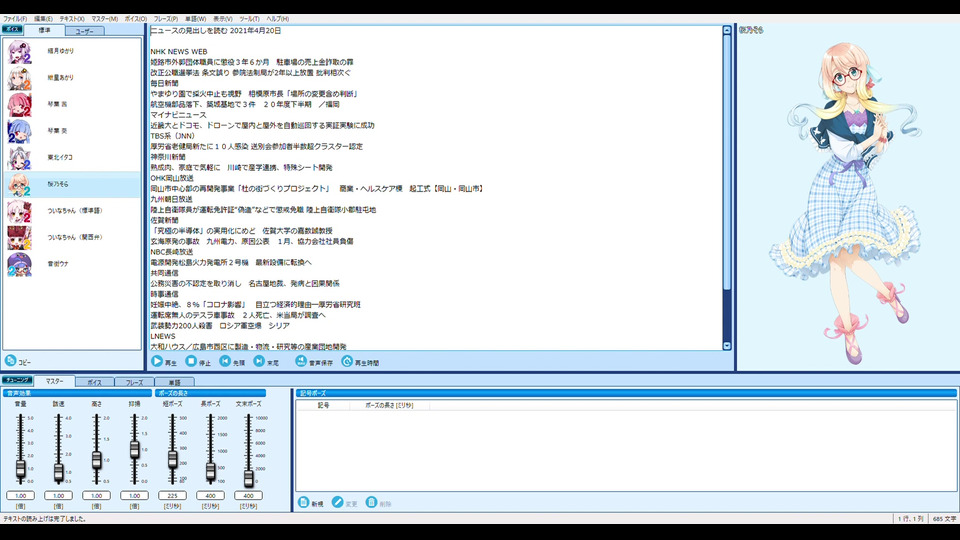Screen dimensions: 960x540
Task: Switch to 標準 voice preset tab
Action: coord(45,30)
